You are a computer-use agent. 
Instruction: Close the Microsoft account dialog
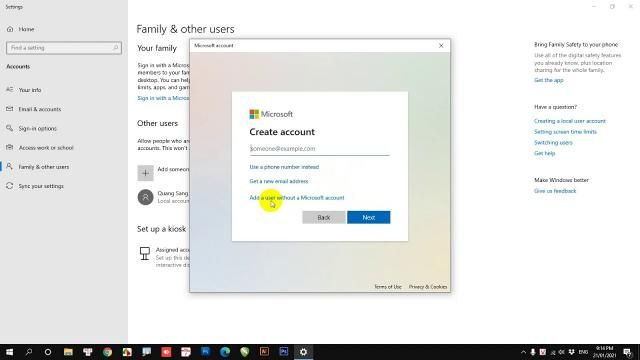tap(441, 46)
